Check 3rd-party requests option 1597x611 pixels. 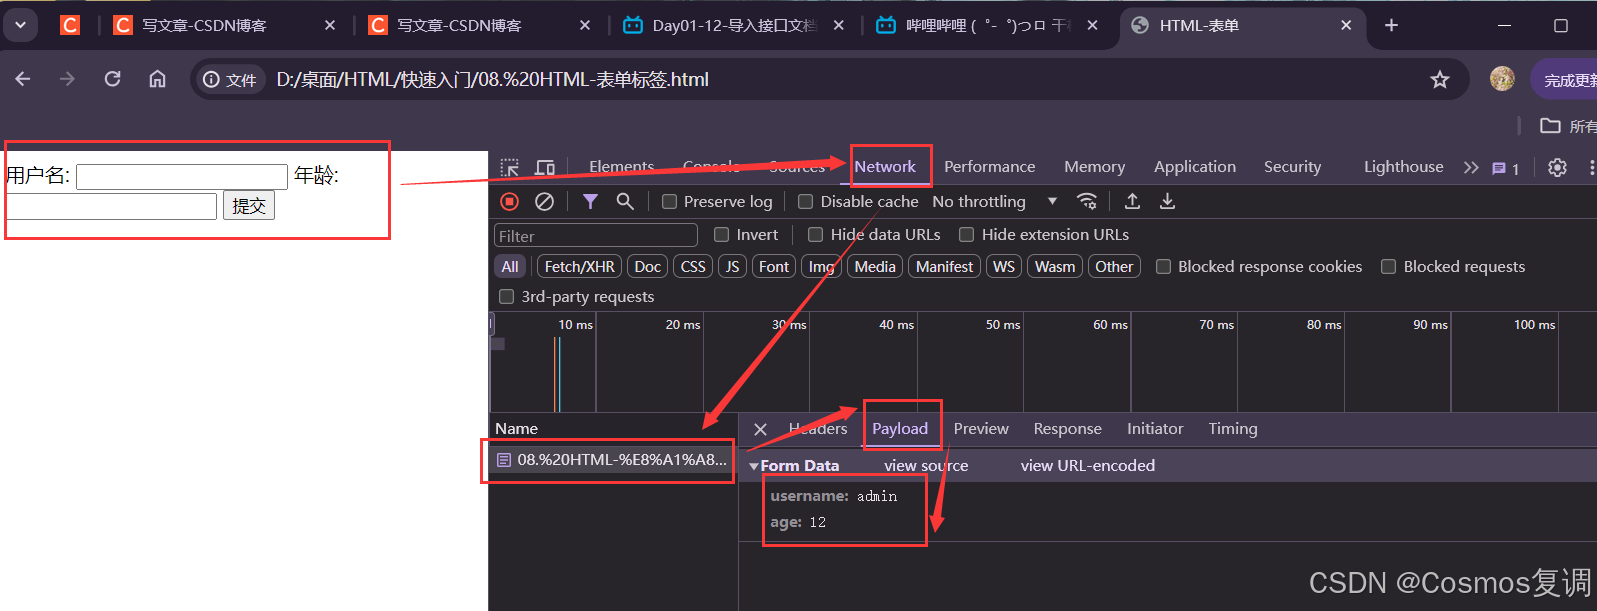pyautogui.click(x=506, y=296)
